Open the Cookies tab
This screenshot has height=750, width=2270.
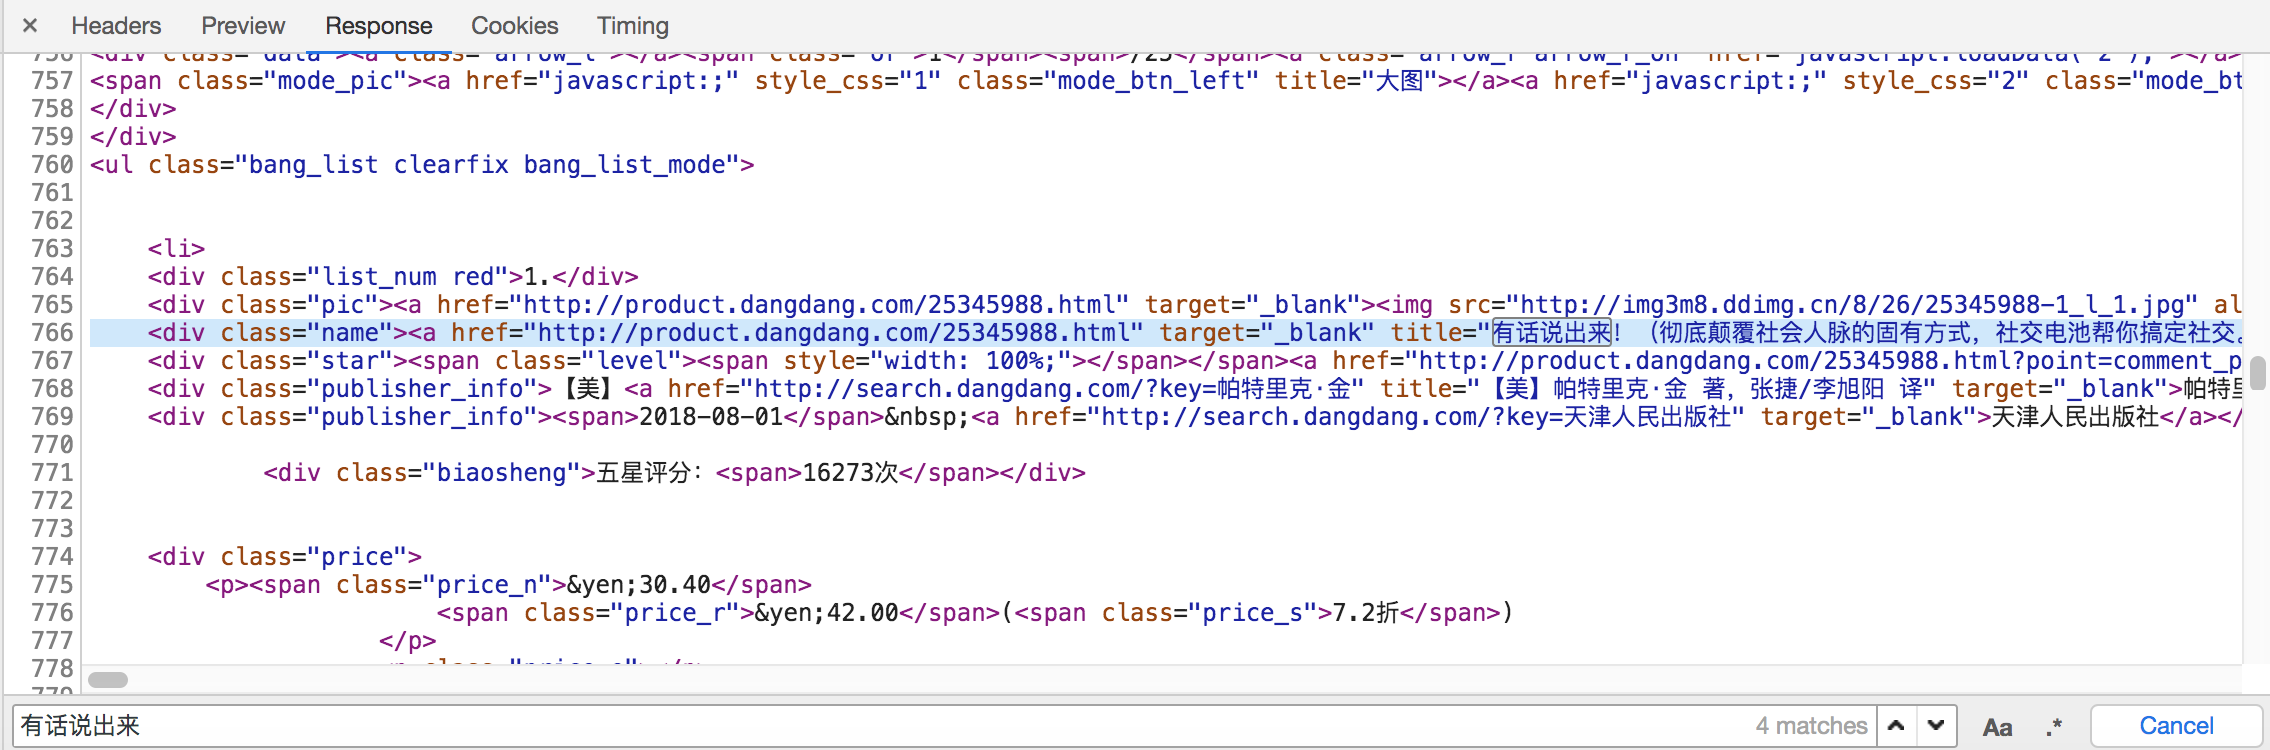click(x=515, y=25)
